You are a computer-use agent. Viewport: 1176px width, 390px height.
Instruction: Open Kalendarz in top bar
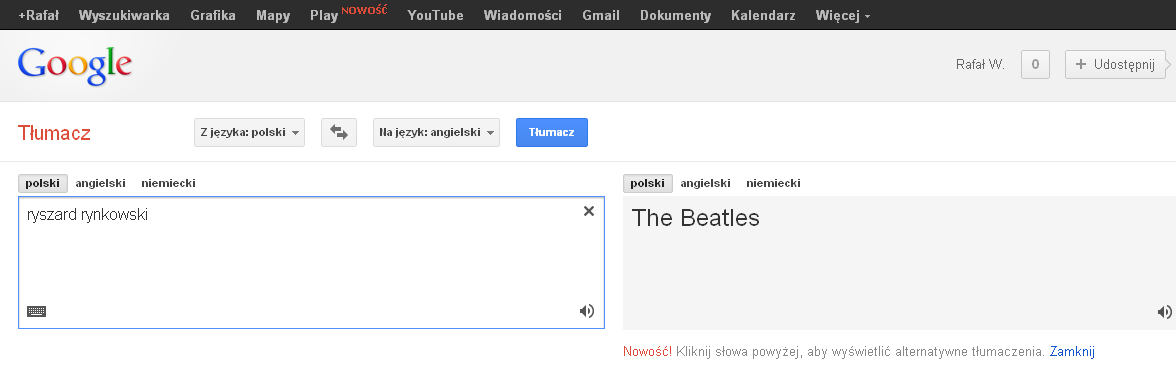(x=764, y=15)
